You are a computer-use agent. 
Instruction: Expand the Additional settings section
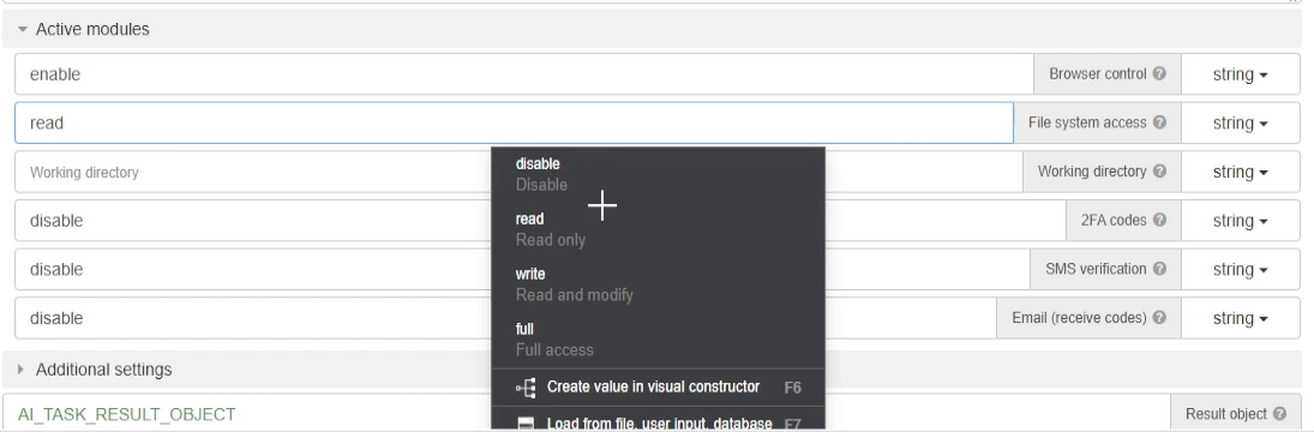23,370
